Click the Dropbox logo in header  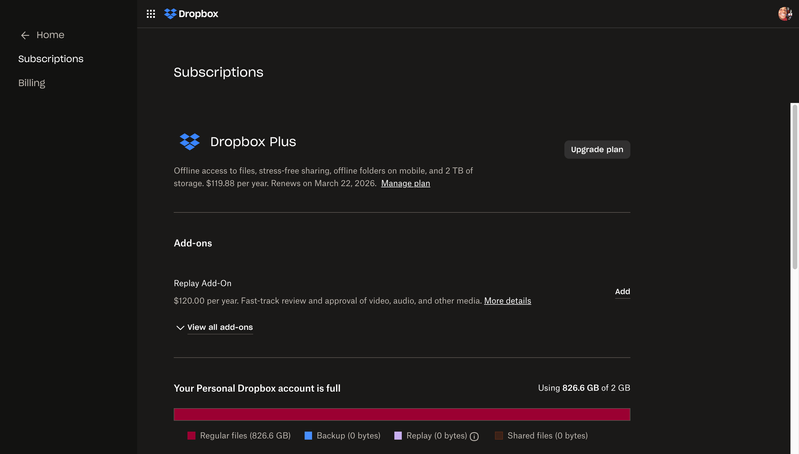[x=191, y=14]
